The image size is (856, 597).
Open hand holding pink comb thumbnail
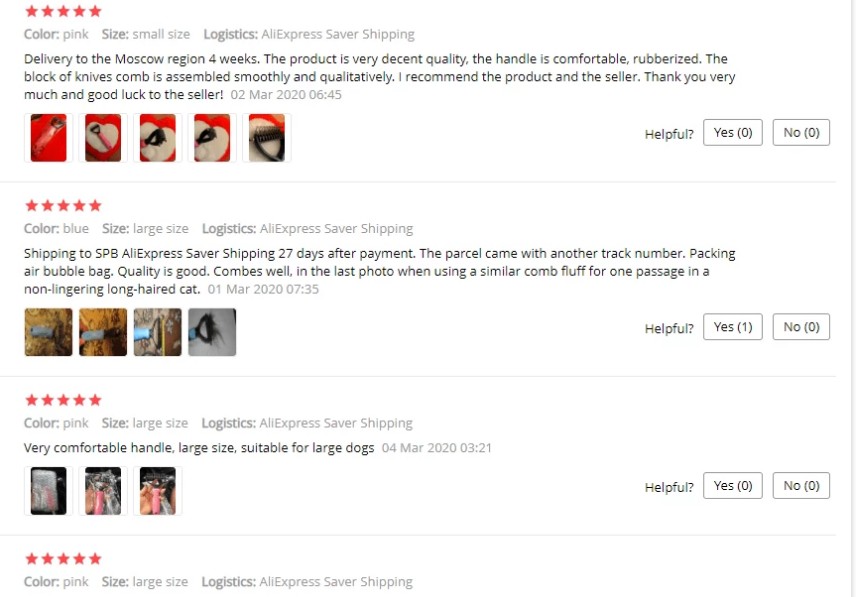158,491
